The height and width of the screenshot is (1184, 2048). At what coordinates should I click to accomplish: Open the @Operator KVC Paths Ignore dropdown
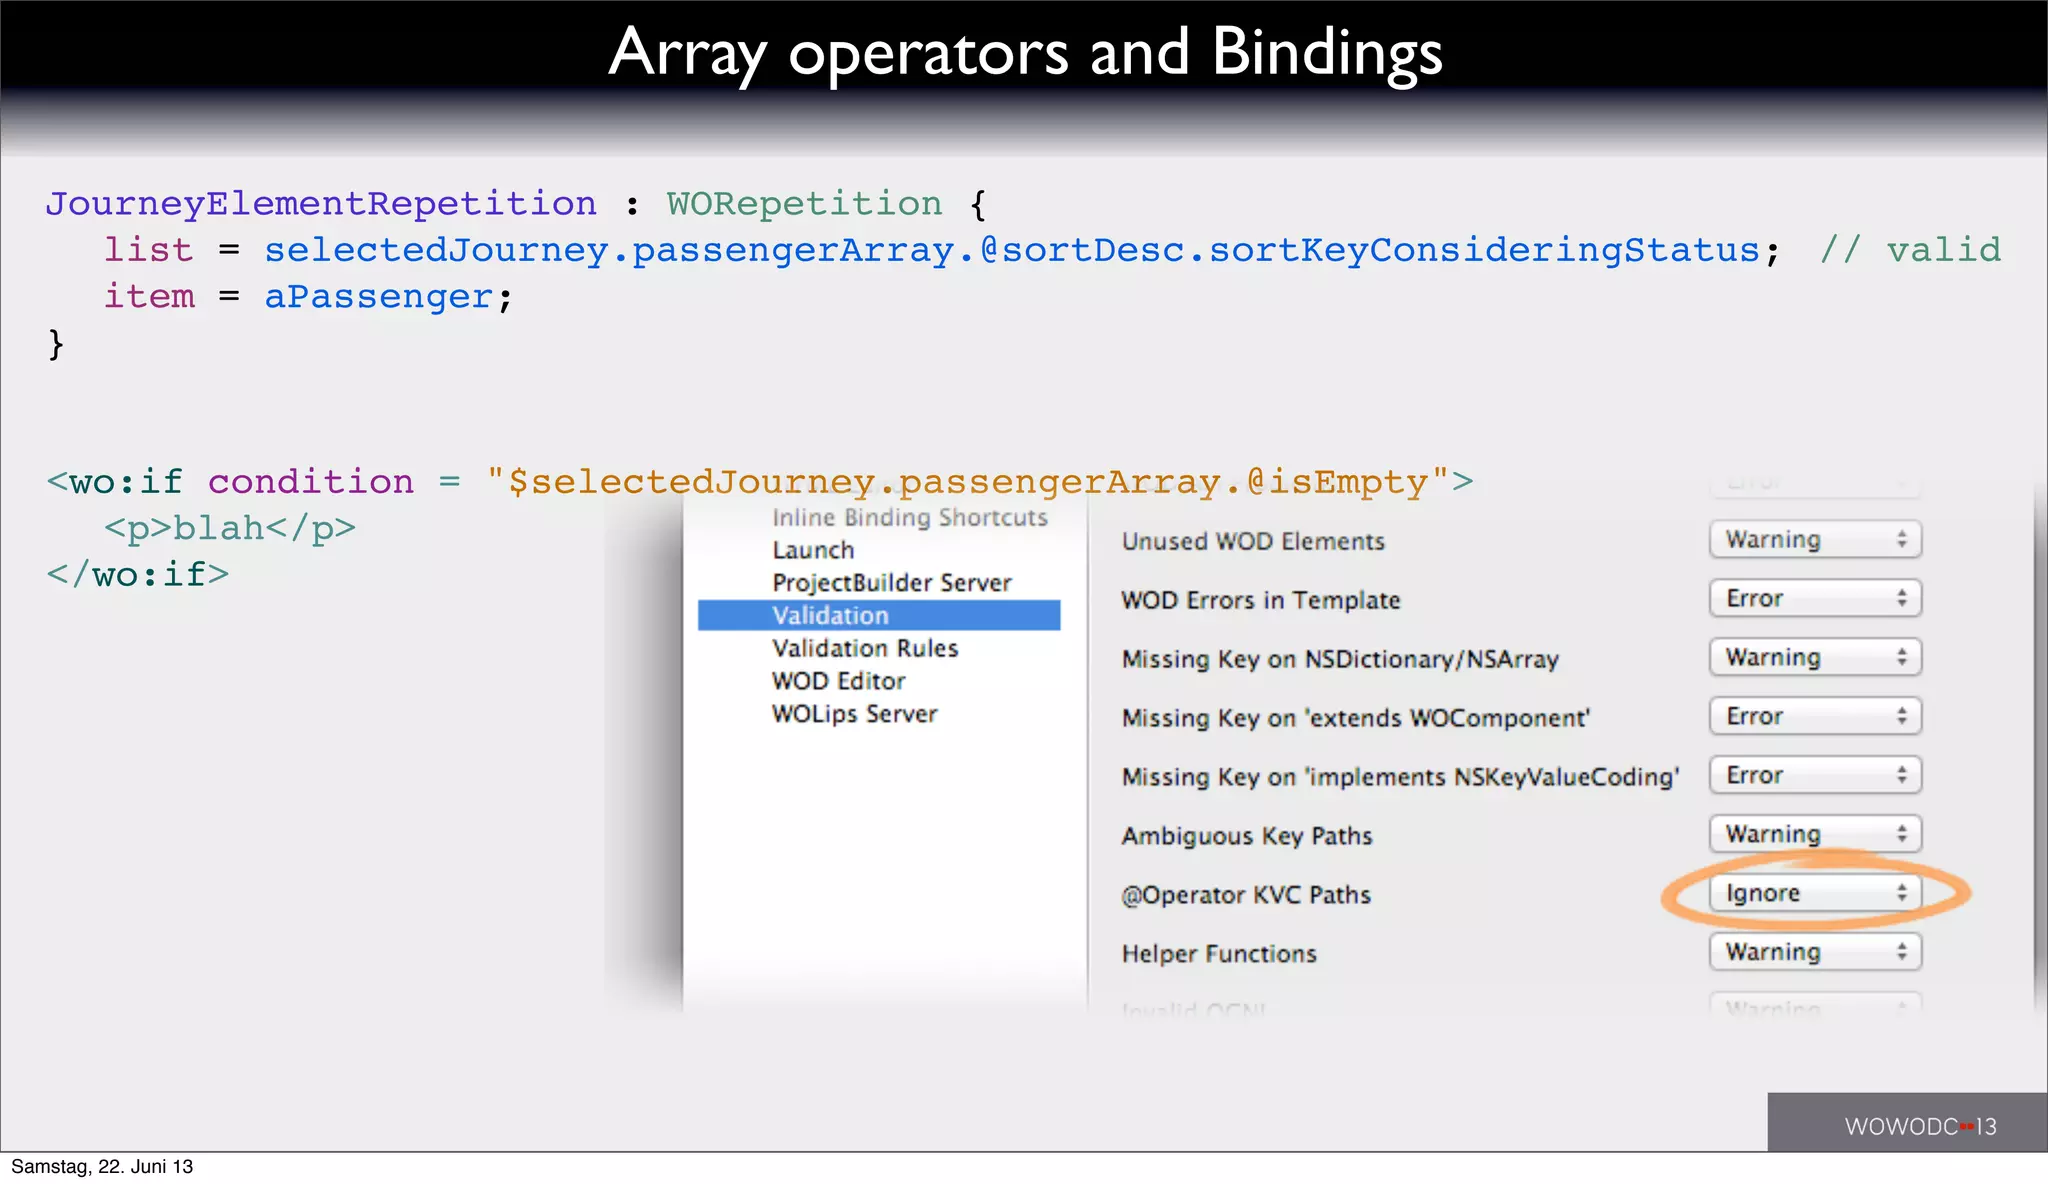(x=1815, y=893)
